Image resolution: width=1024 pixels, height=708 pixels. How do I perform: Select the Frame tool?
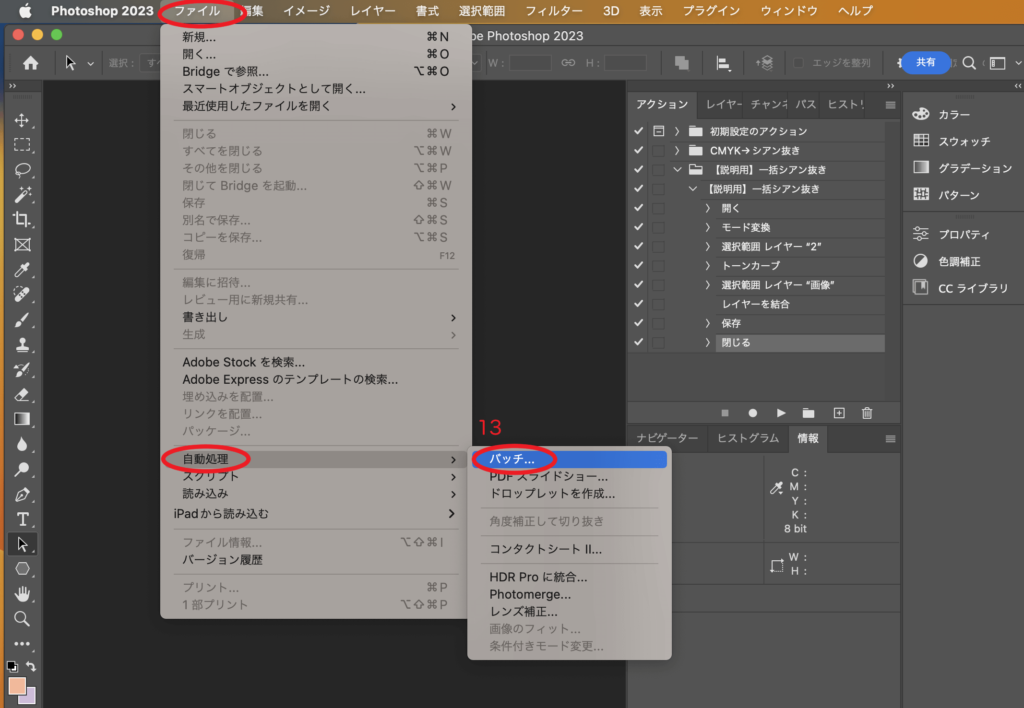click(22, 245)
